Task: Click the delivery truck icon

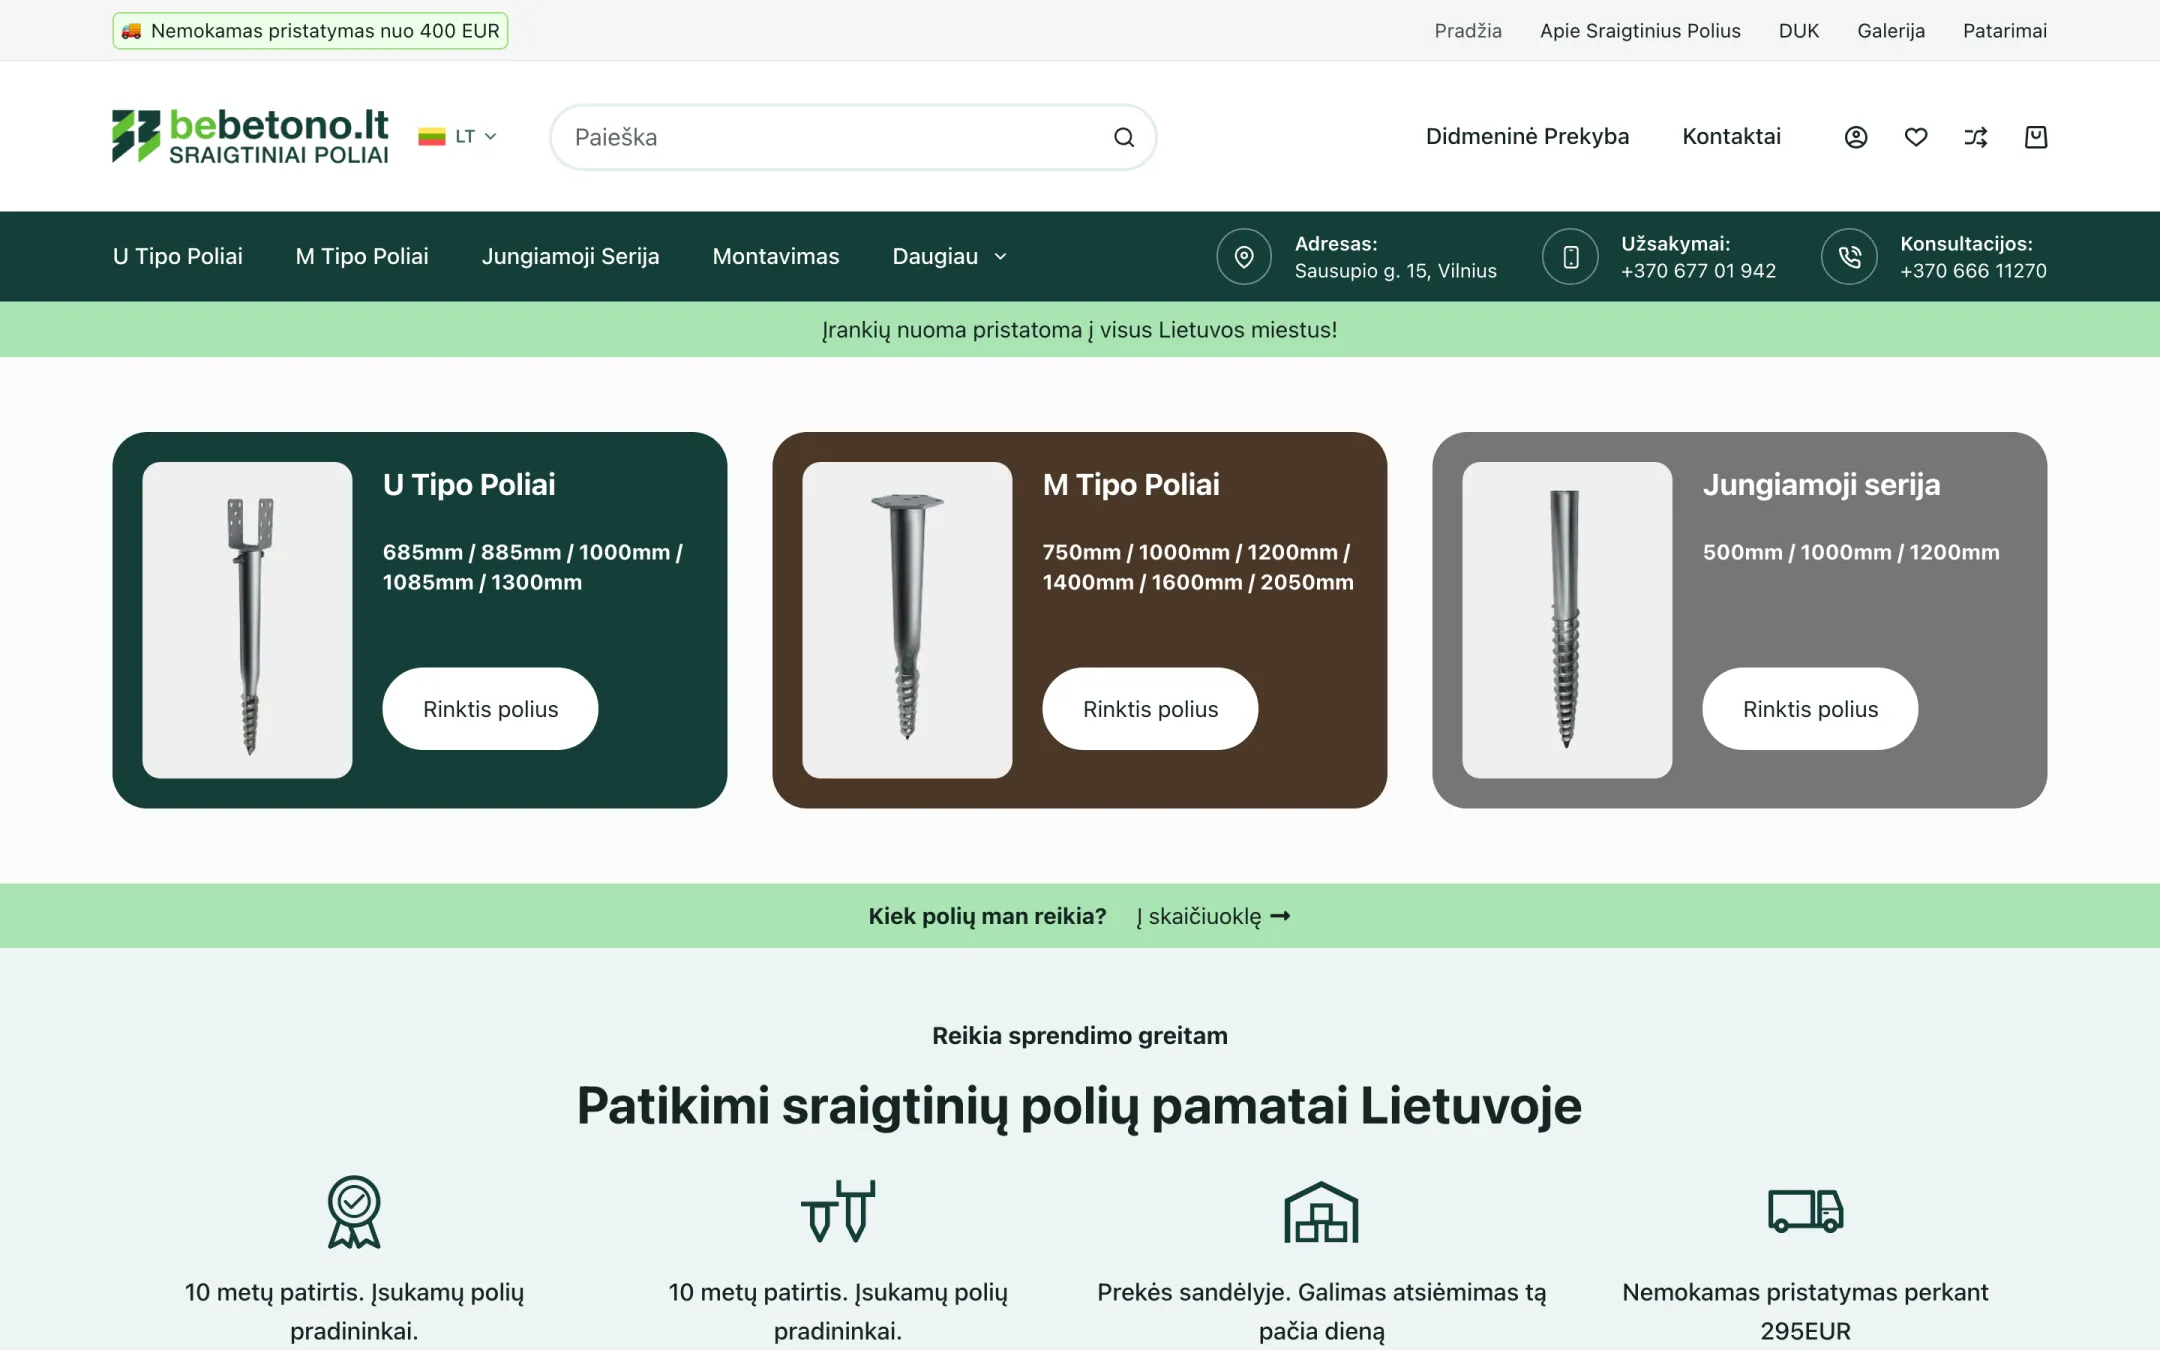Action: point(1805,1211)
